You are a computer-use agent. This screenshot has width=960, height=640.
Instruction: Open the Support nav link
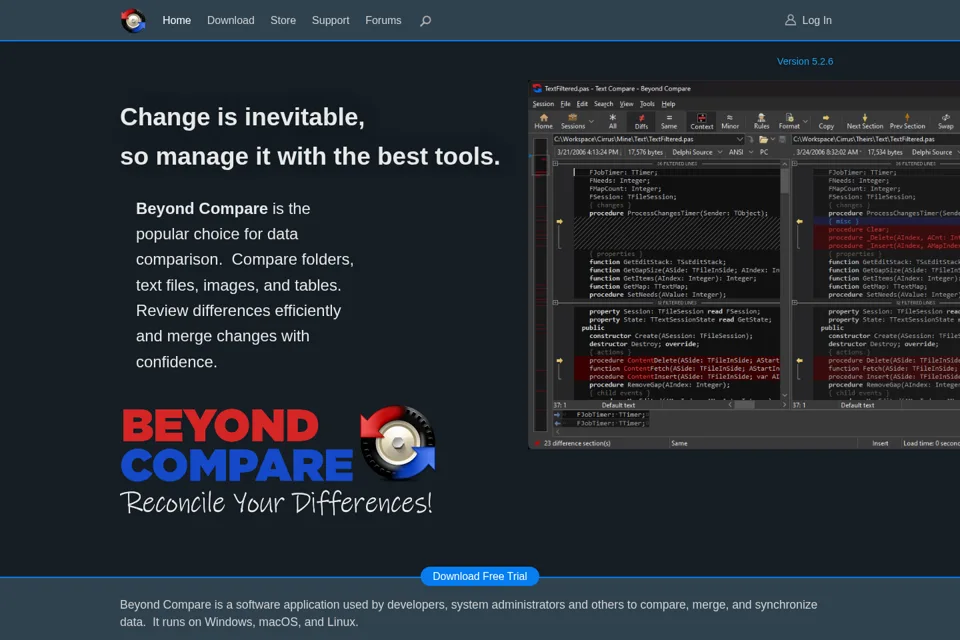point(331,20)
